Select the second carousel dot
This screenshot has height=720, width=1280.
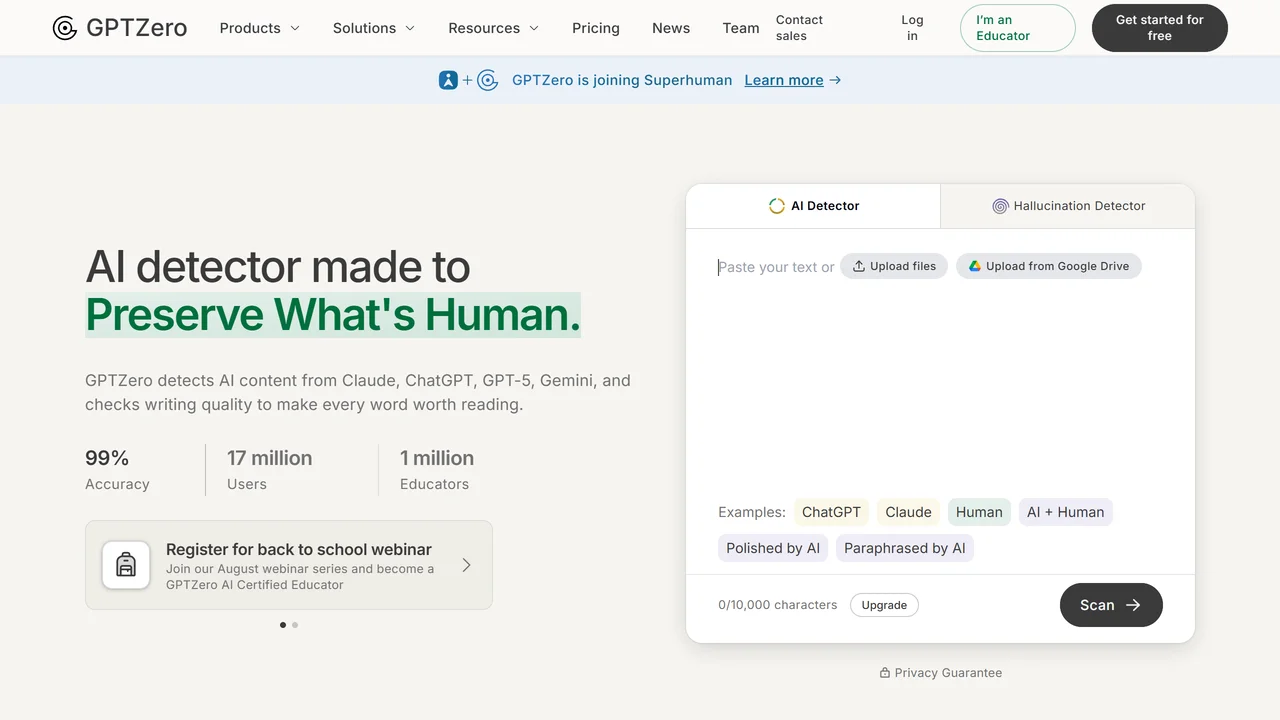[295, 625]
